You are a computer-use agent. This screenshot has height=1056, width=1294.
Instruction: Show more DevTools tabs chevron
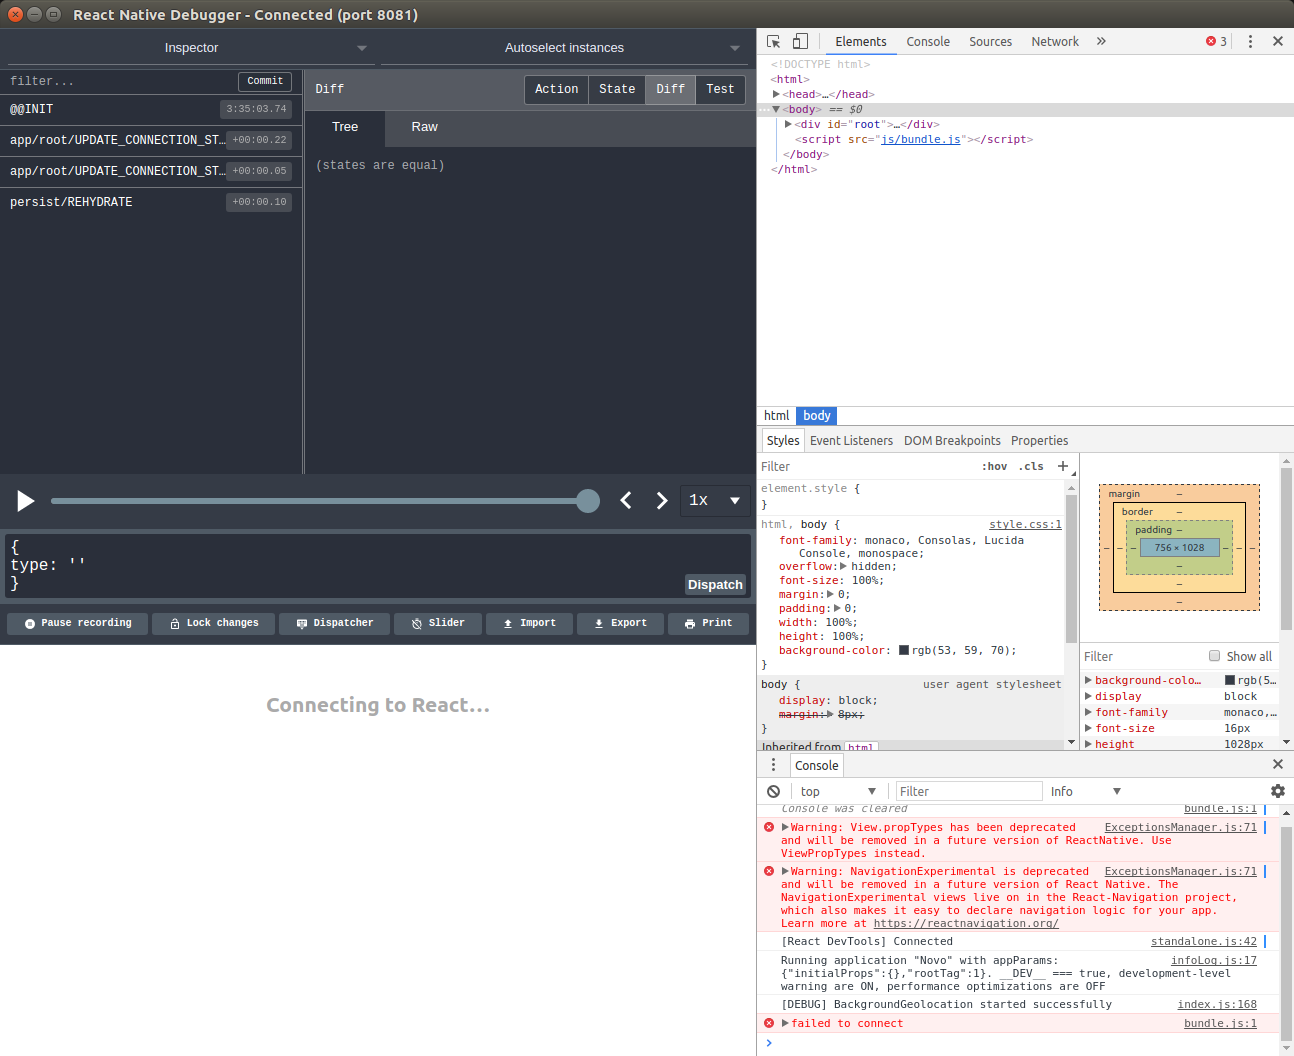1101,41
